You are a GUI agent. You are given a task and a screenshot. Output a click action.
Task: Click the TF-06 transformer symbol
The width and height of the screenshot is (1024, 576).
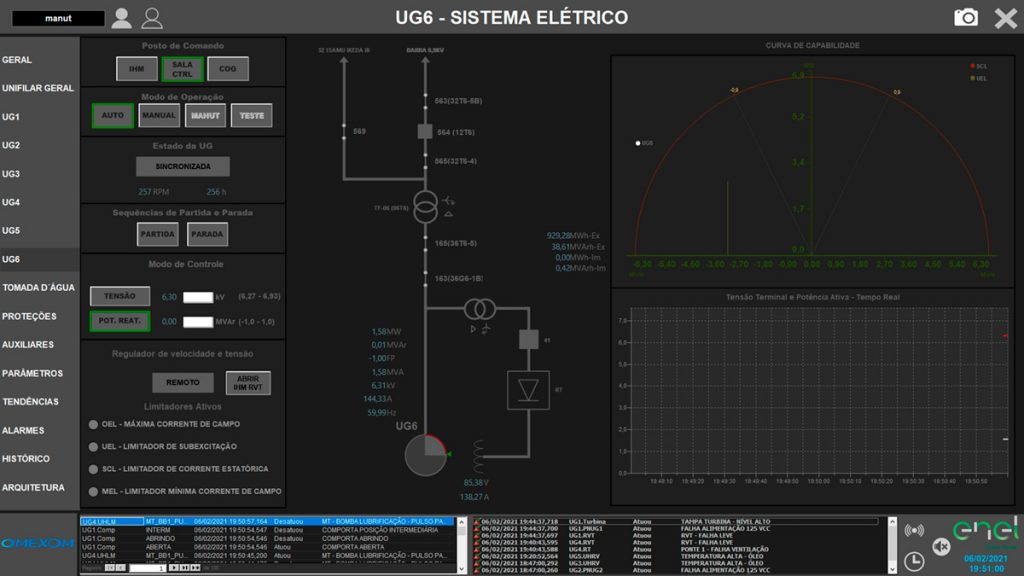pos(425,207)
